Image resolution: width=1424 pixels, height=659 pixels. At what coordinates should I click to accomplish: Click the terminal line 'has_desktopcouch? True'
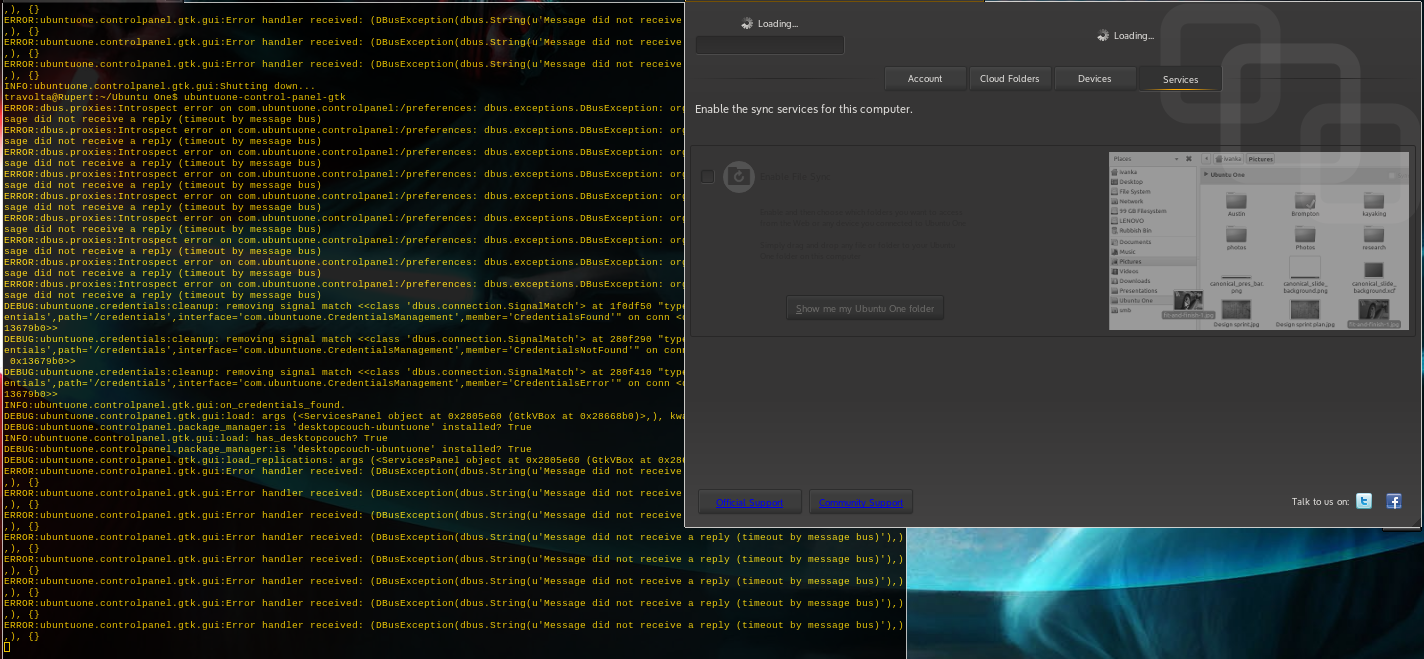tap(196, 438)
